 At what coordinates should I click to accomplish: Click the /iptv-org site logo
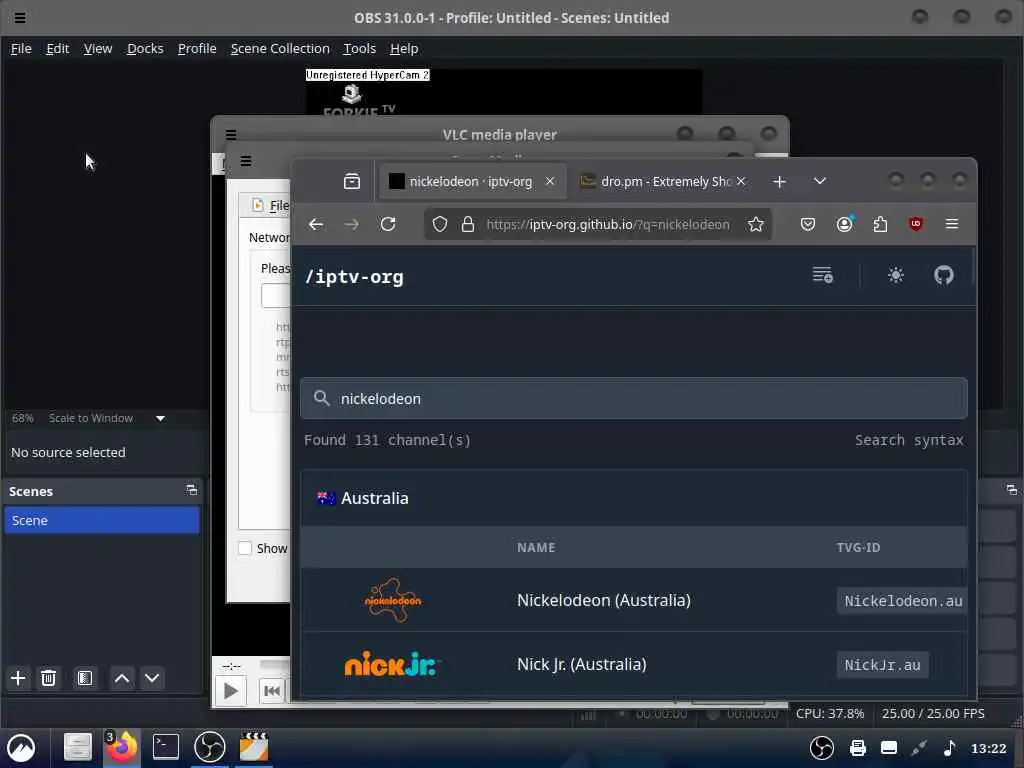[x=354, y=277]
